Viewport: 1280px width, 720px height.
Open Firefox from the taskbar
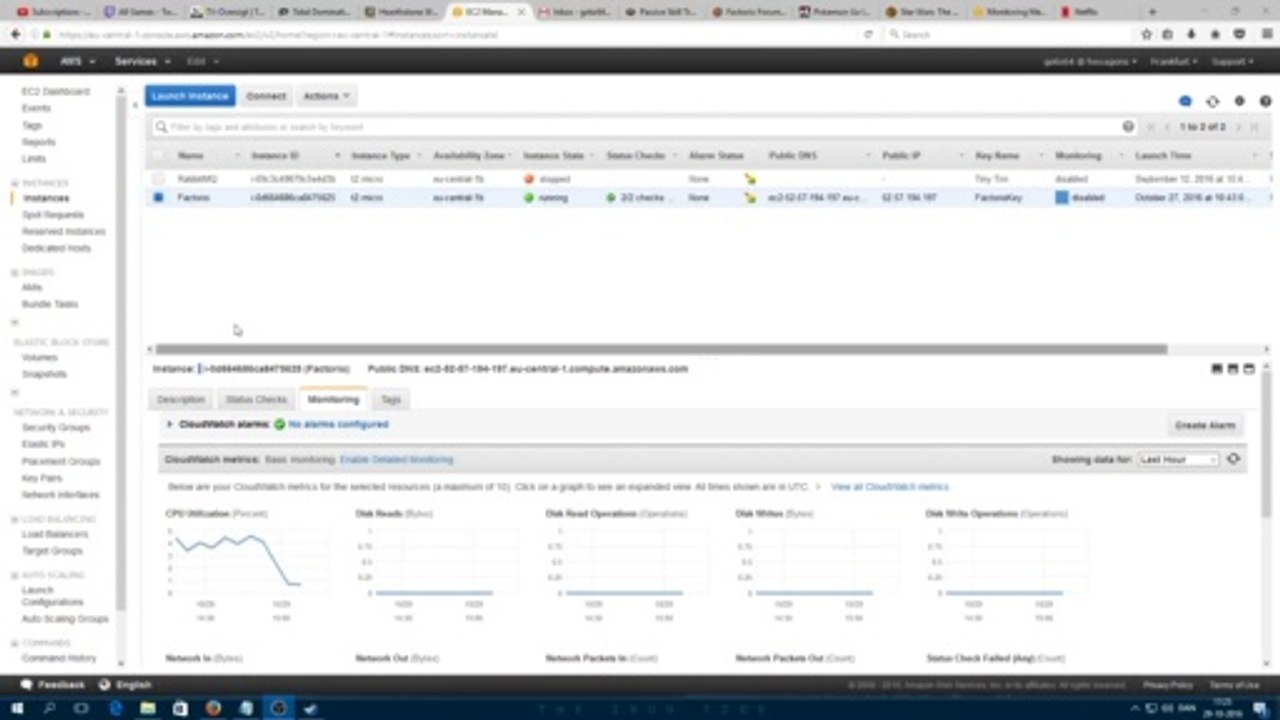(x=213, y=708)
